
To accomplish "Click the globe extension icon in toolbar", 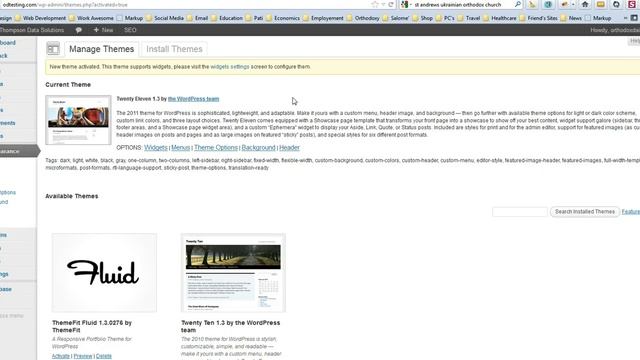I will pos(548,4).
